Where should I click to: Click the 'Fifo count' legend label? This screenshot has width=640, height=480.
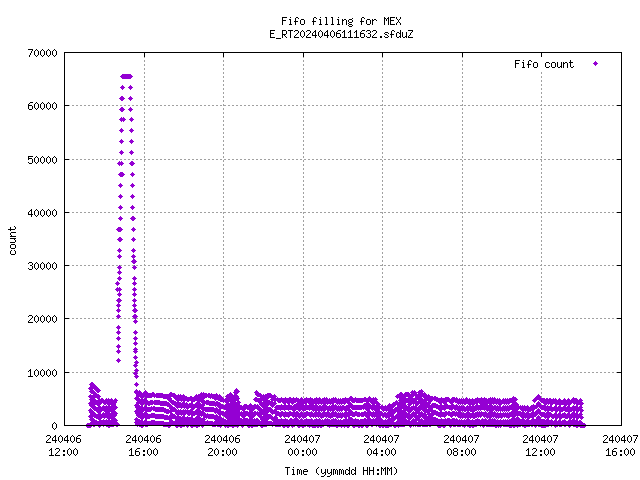(544, 64)
